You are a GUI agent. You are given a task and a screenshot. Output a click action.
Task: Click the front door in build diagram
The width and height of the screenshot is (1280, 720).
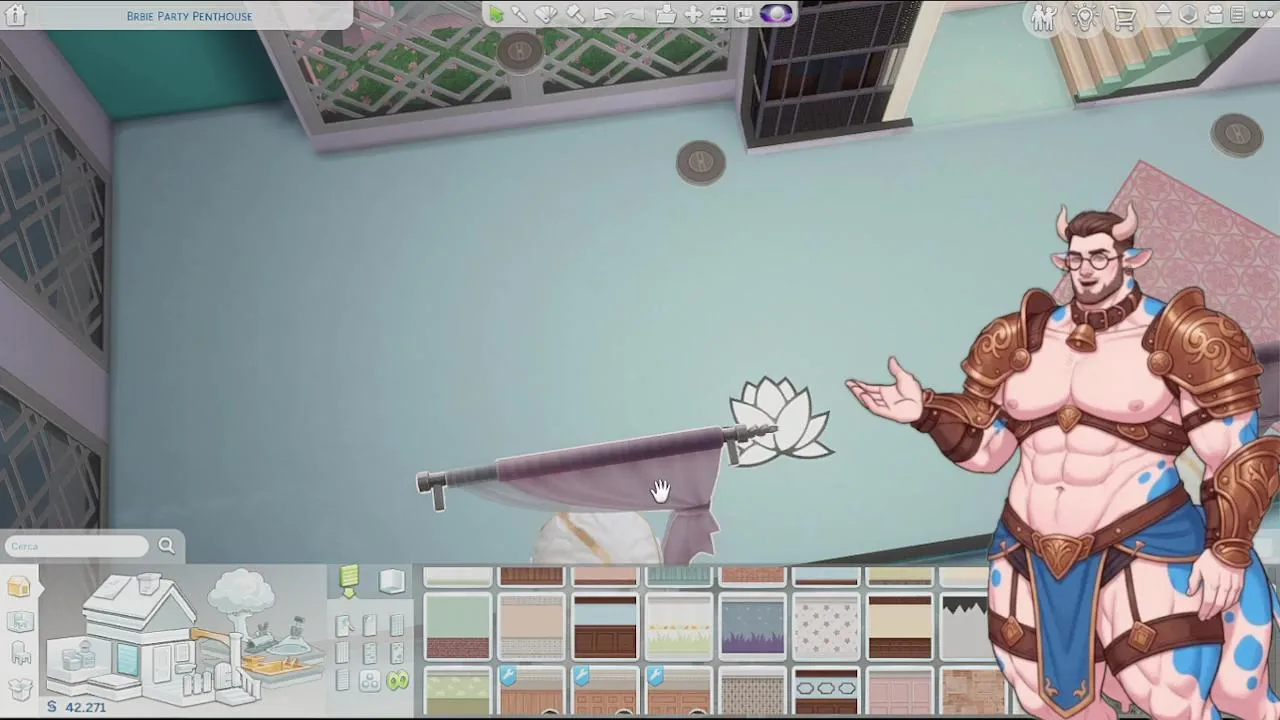162,663
